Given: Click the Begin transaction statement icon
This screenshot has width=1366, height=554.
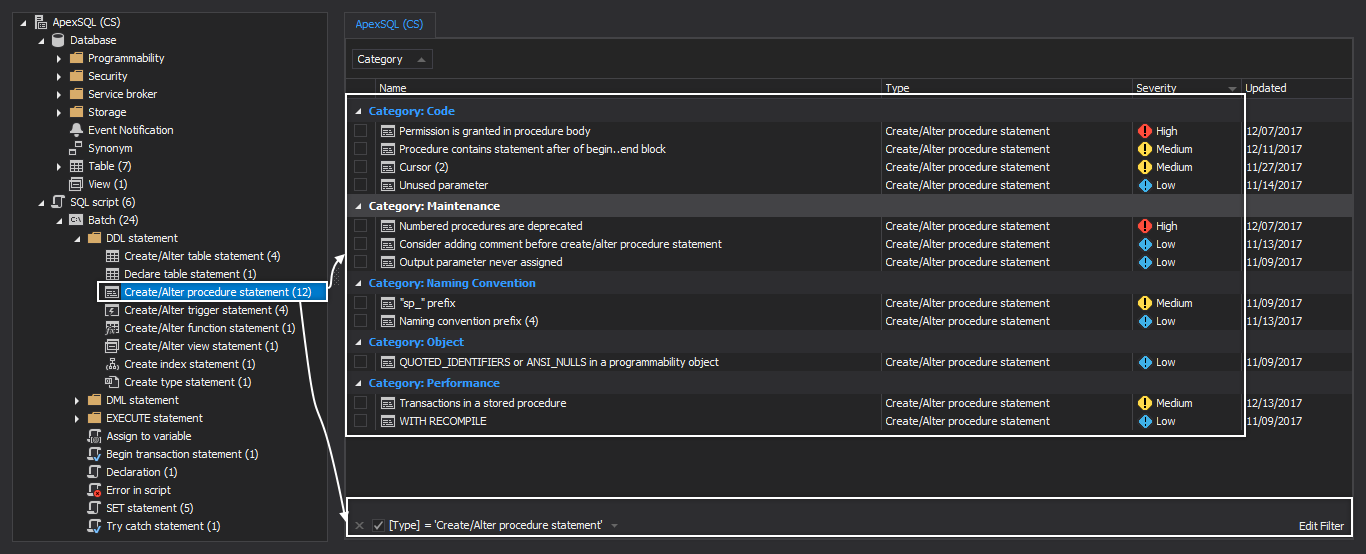Looking at the screenshot, I should pyautogui.click(x=95, y=454).
